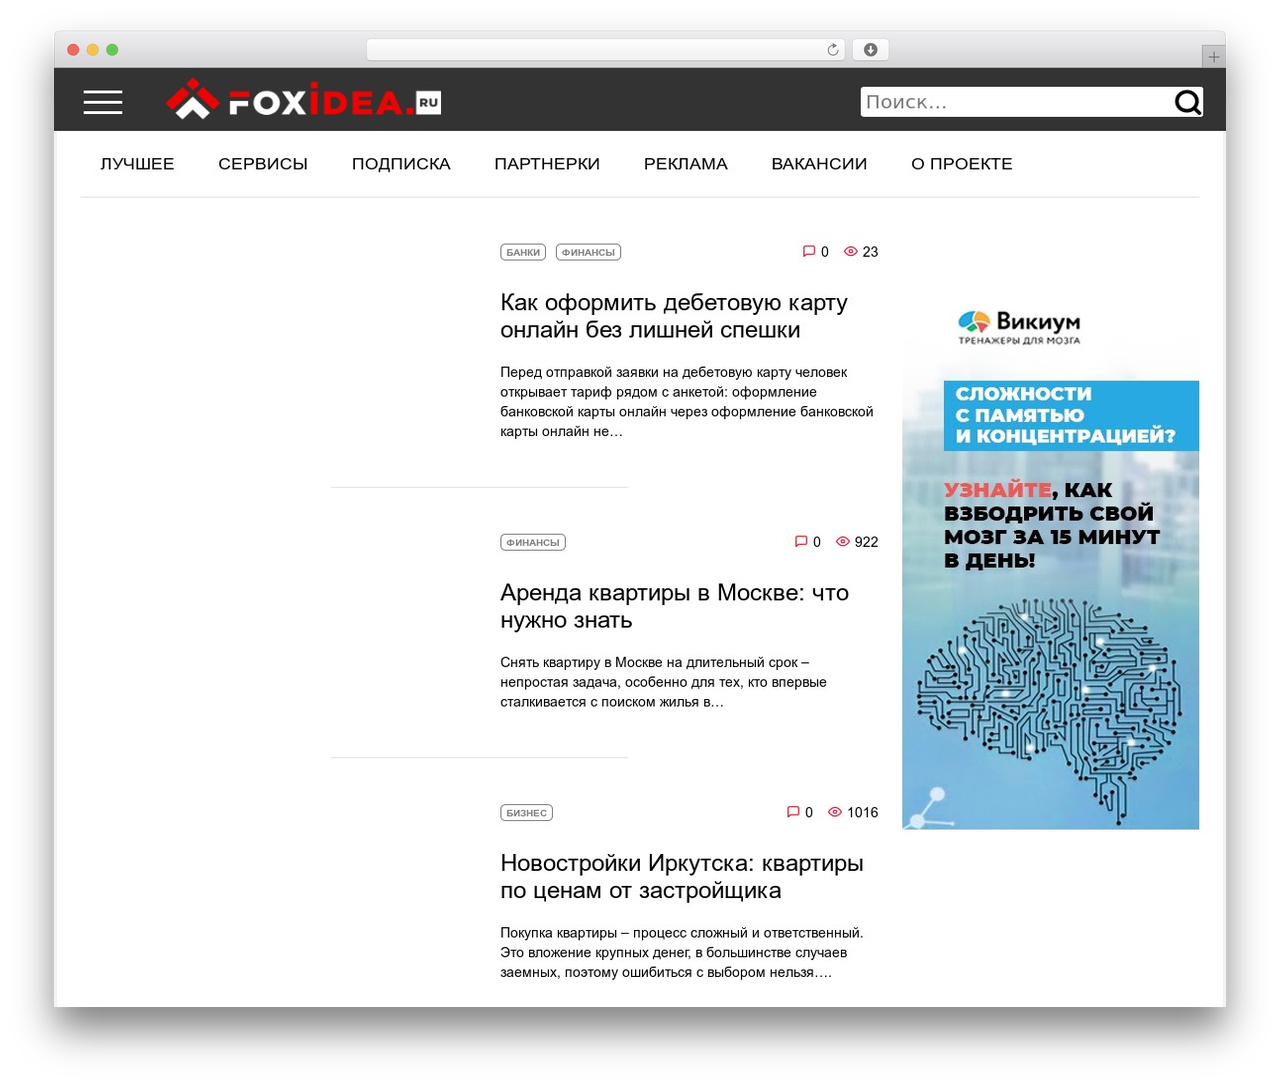Open article 'Как оформить дебетовую карту'
The image size is (1280, 1084).
674,316
